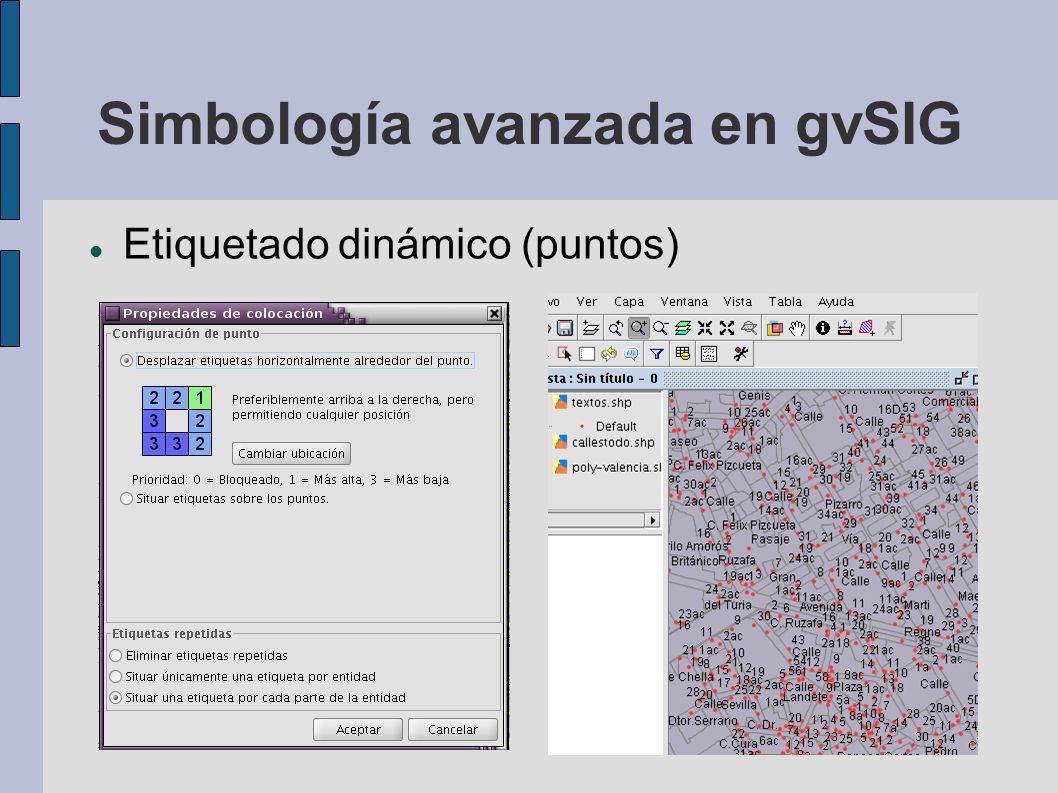This screenshot has height=793, width=1058.
Task: Select the Select by rectangle tool
Action: coord(587,354)
